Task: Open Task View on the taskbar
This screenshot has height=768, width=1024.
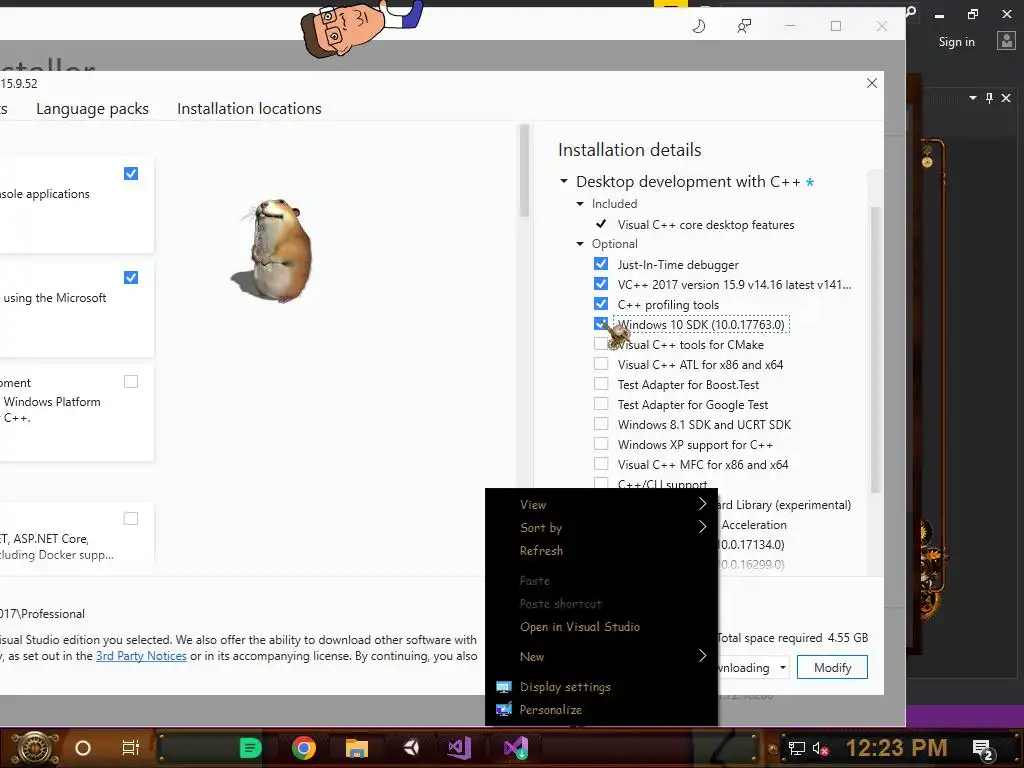Action: [x=131, y=748]
